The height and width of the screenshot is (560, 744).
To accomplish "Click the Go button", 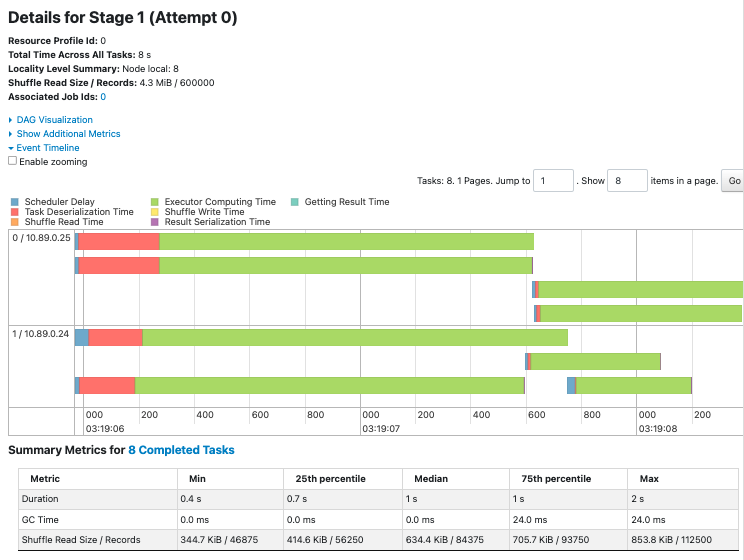I will click(734, 181).
